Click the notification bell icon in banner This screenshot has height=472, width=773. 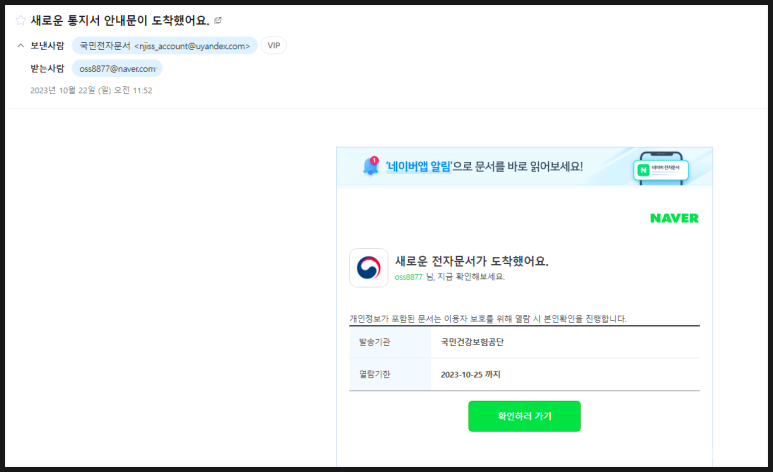(x=371, y=166)
